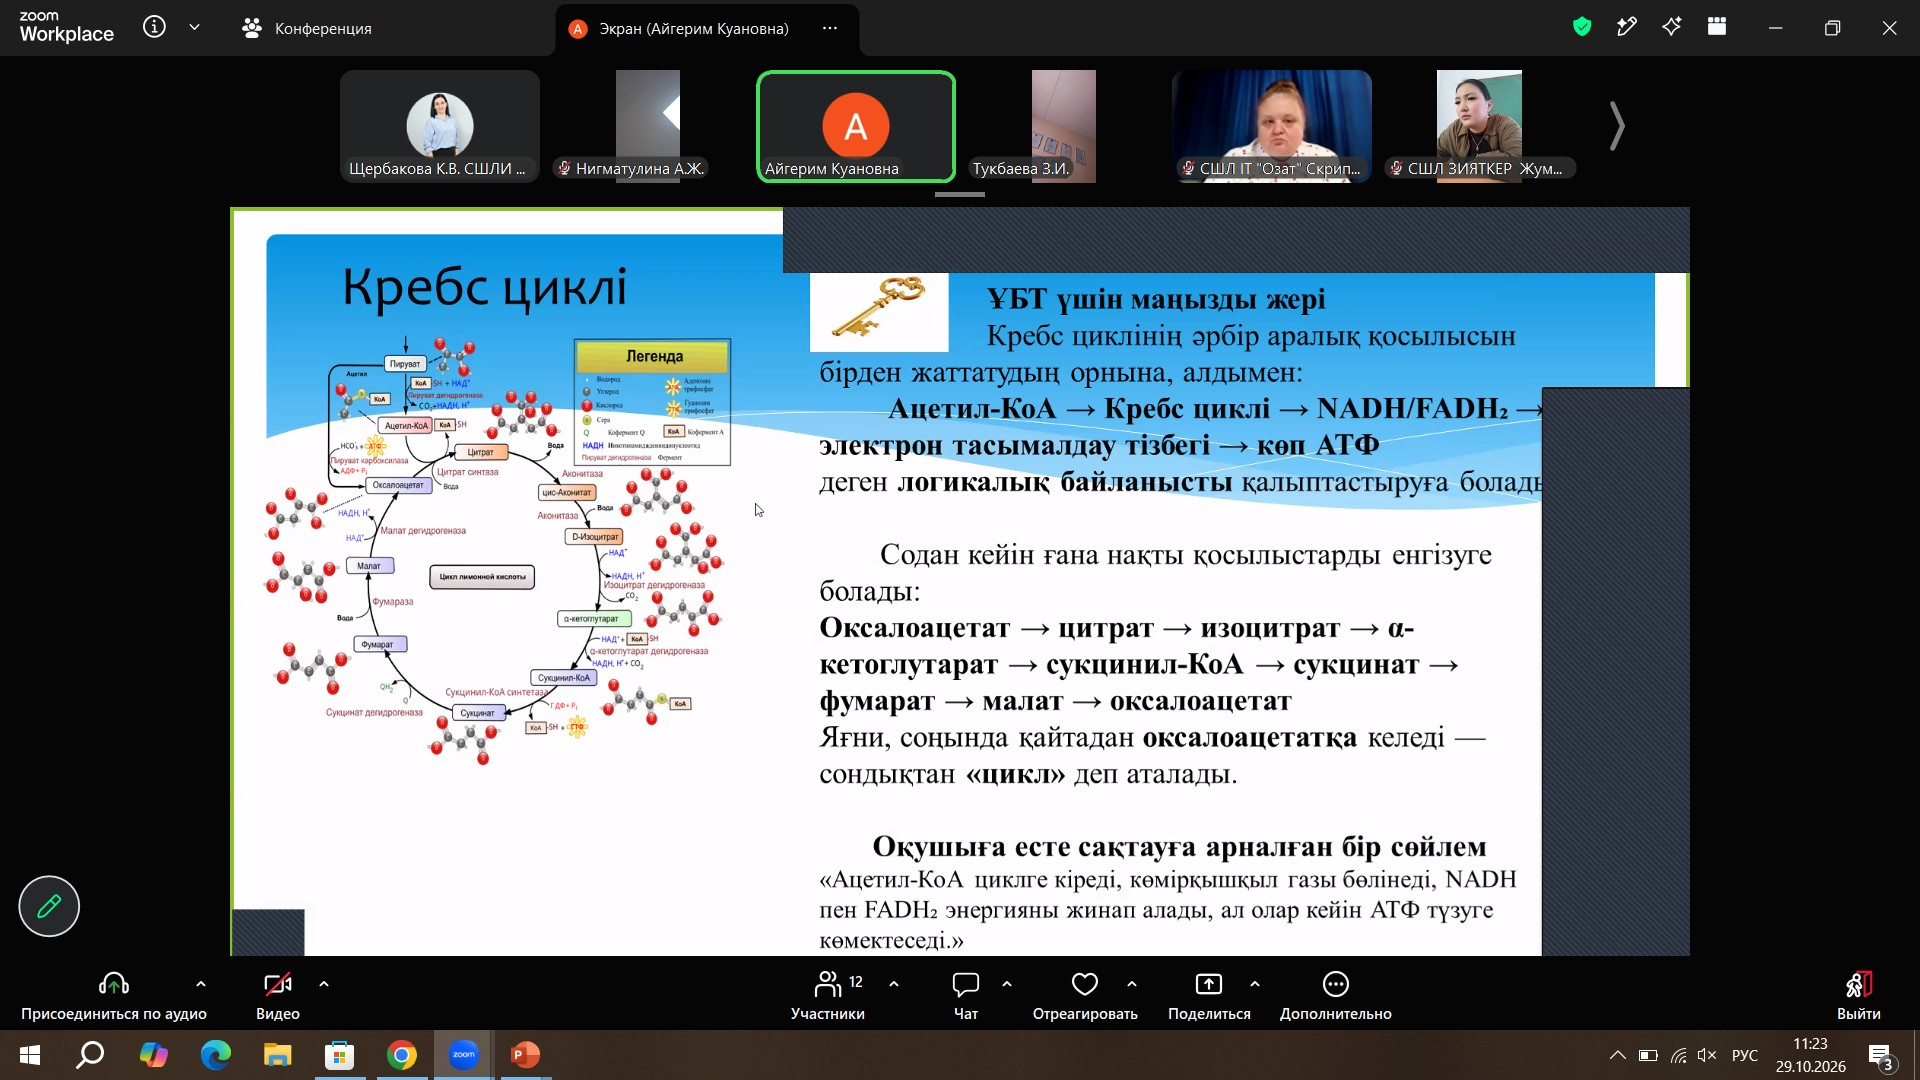This screenshot has height=1080, width=1920.
Task: Select Тукбаева З.И. participant thumbnail
Action: point(1064,126)
